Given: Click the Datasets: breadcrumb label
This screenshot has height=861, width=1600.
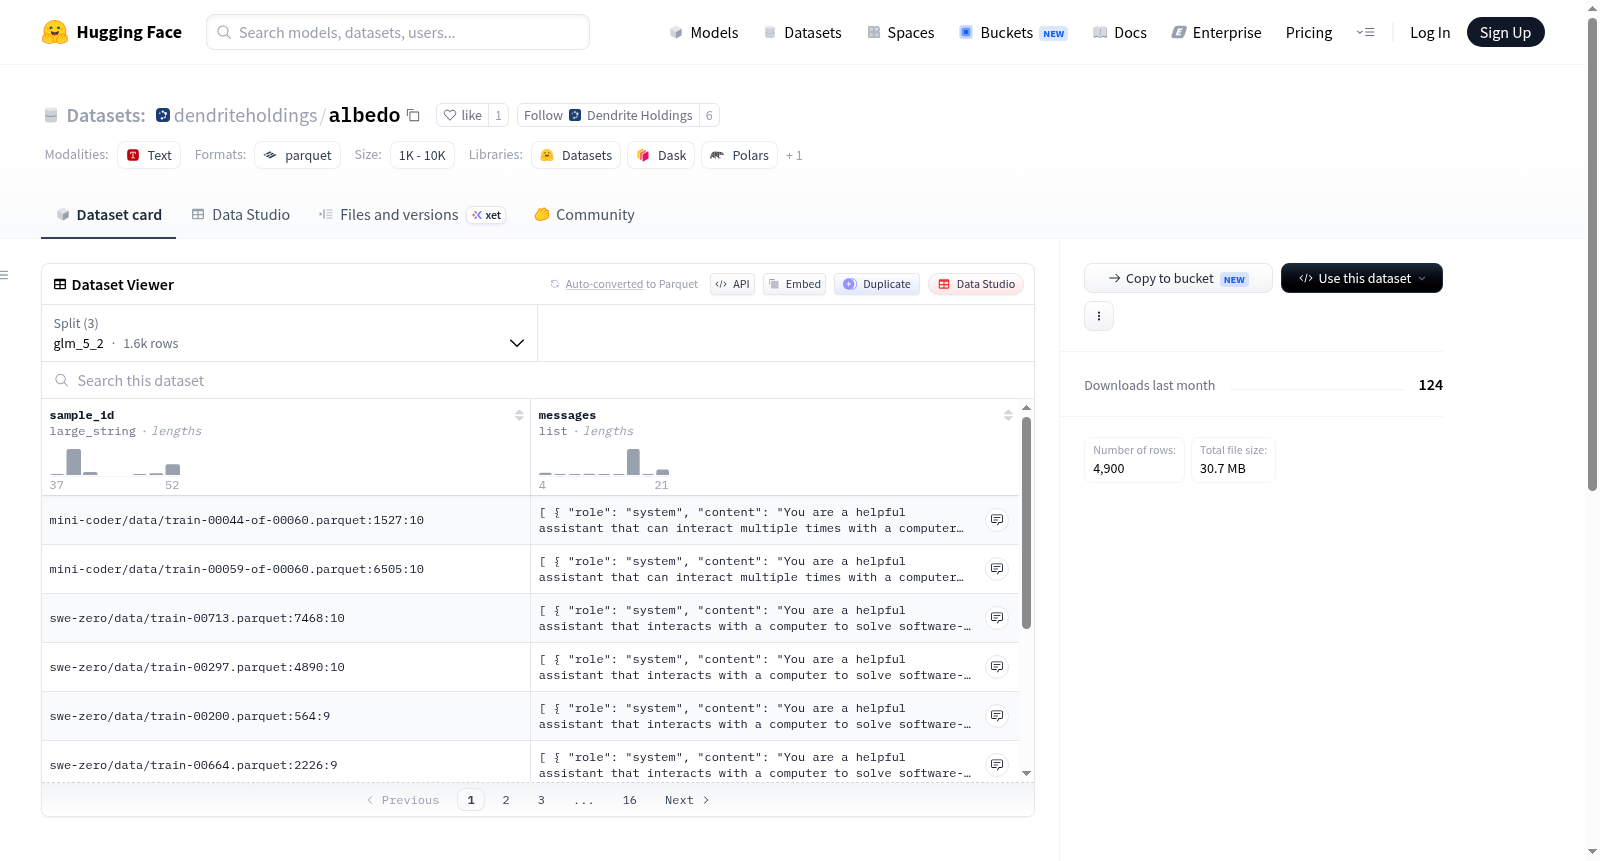Looking at the screenshot, I should click(106, 115).
